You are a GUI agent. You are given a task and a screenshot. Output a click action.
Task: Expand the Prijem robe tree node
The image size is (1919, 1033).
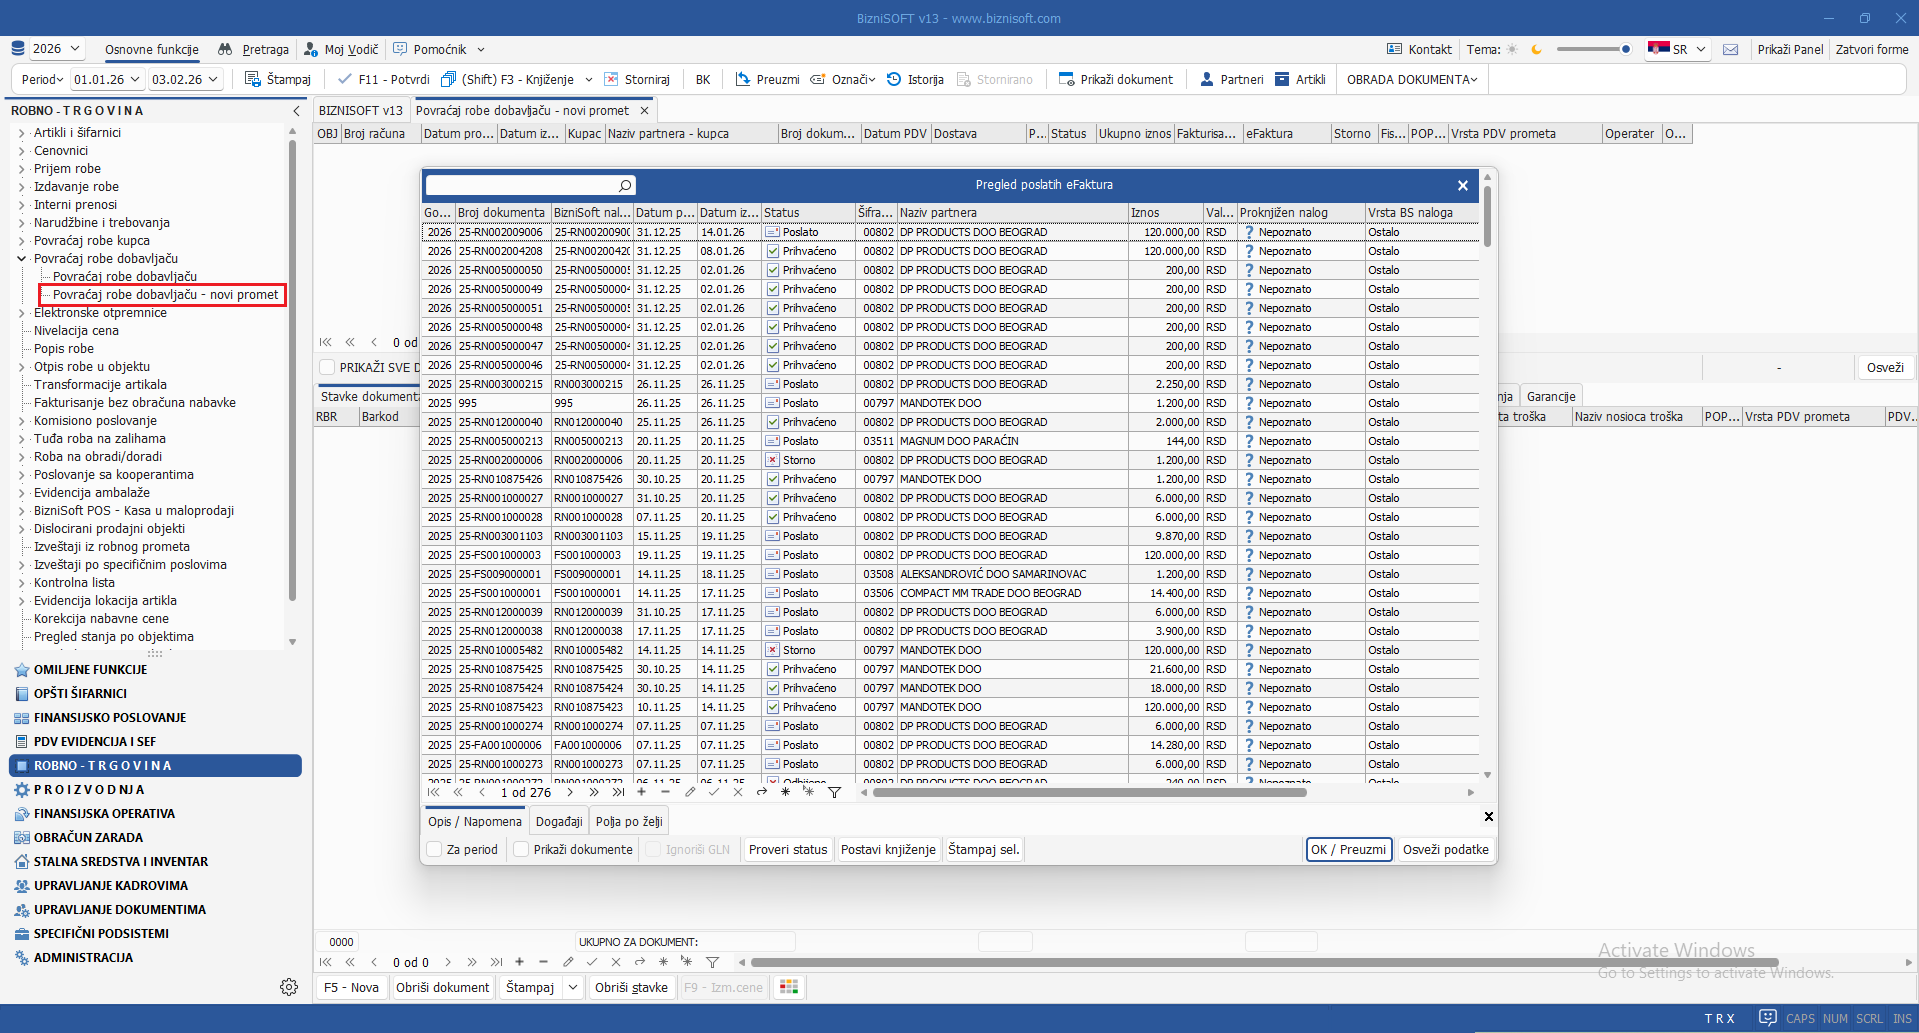tap(22, 169)
